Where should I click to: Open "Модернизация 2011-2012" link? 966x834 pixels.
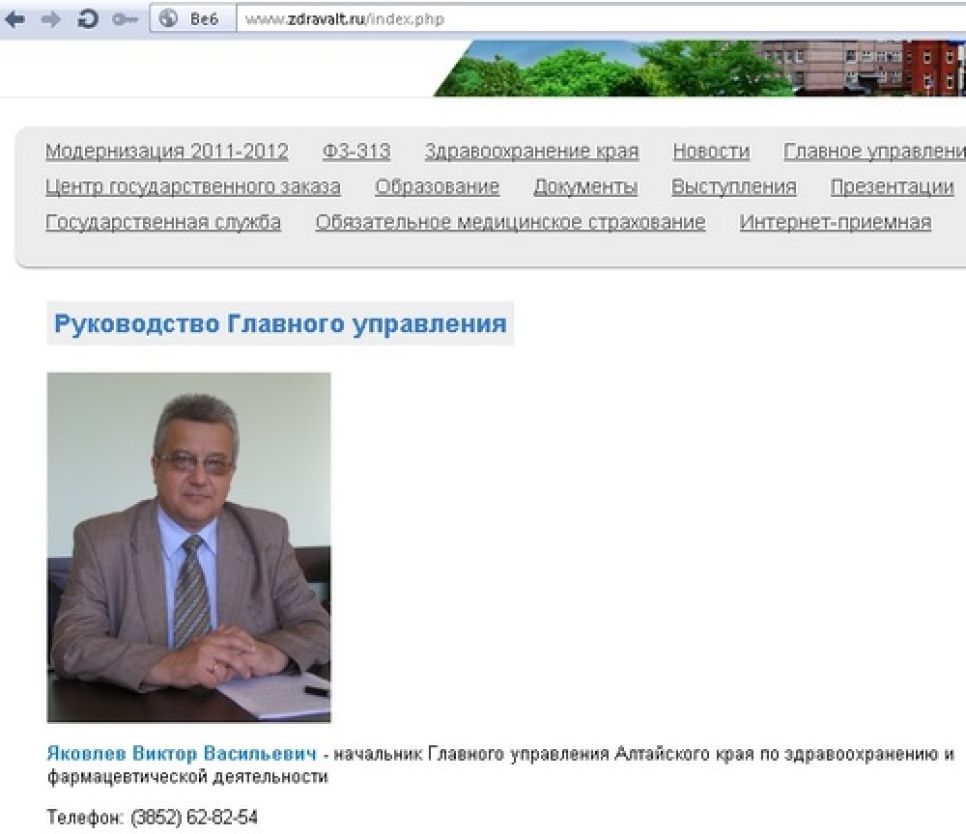tap(166, 151)
